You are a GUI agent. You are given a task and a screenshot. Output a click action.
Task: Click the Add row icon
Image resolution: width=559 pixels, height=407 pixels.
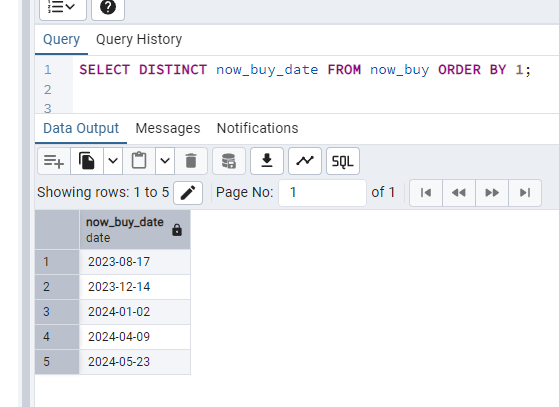click(54, 161)
